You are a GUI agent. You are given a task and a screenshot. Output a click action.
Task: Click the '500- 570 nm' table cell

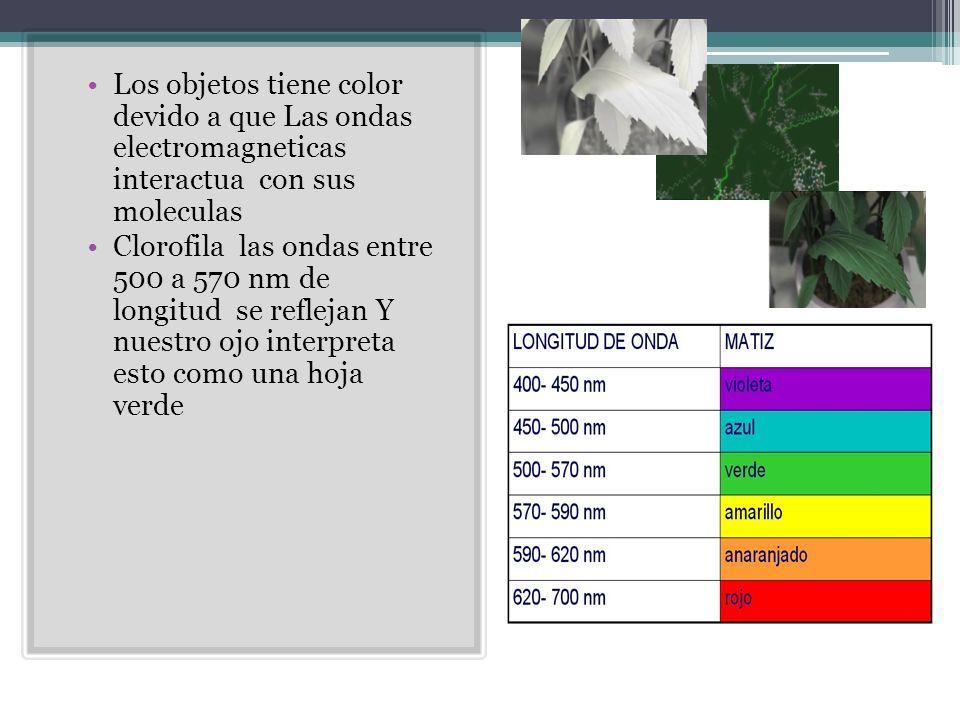614,474
